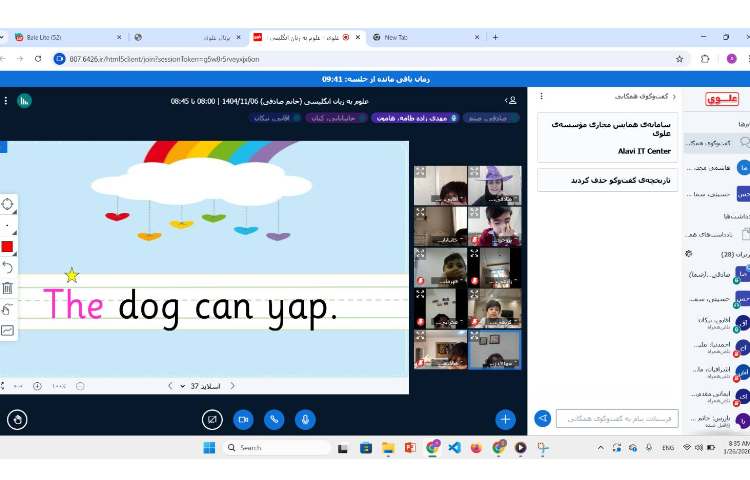Go to the next slide arrow
Viewport: 750px width, 480px height.
click(x=169, y=385)
